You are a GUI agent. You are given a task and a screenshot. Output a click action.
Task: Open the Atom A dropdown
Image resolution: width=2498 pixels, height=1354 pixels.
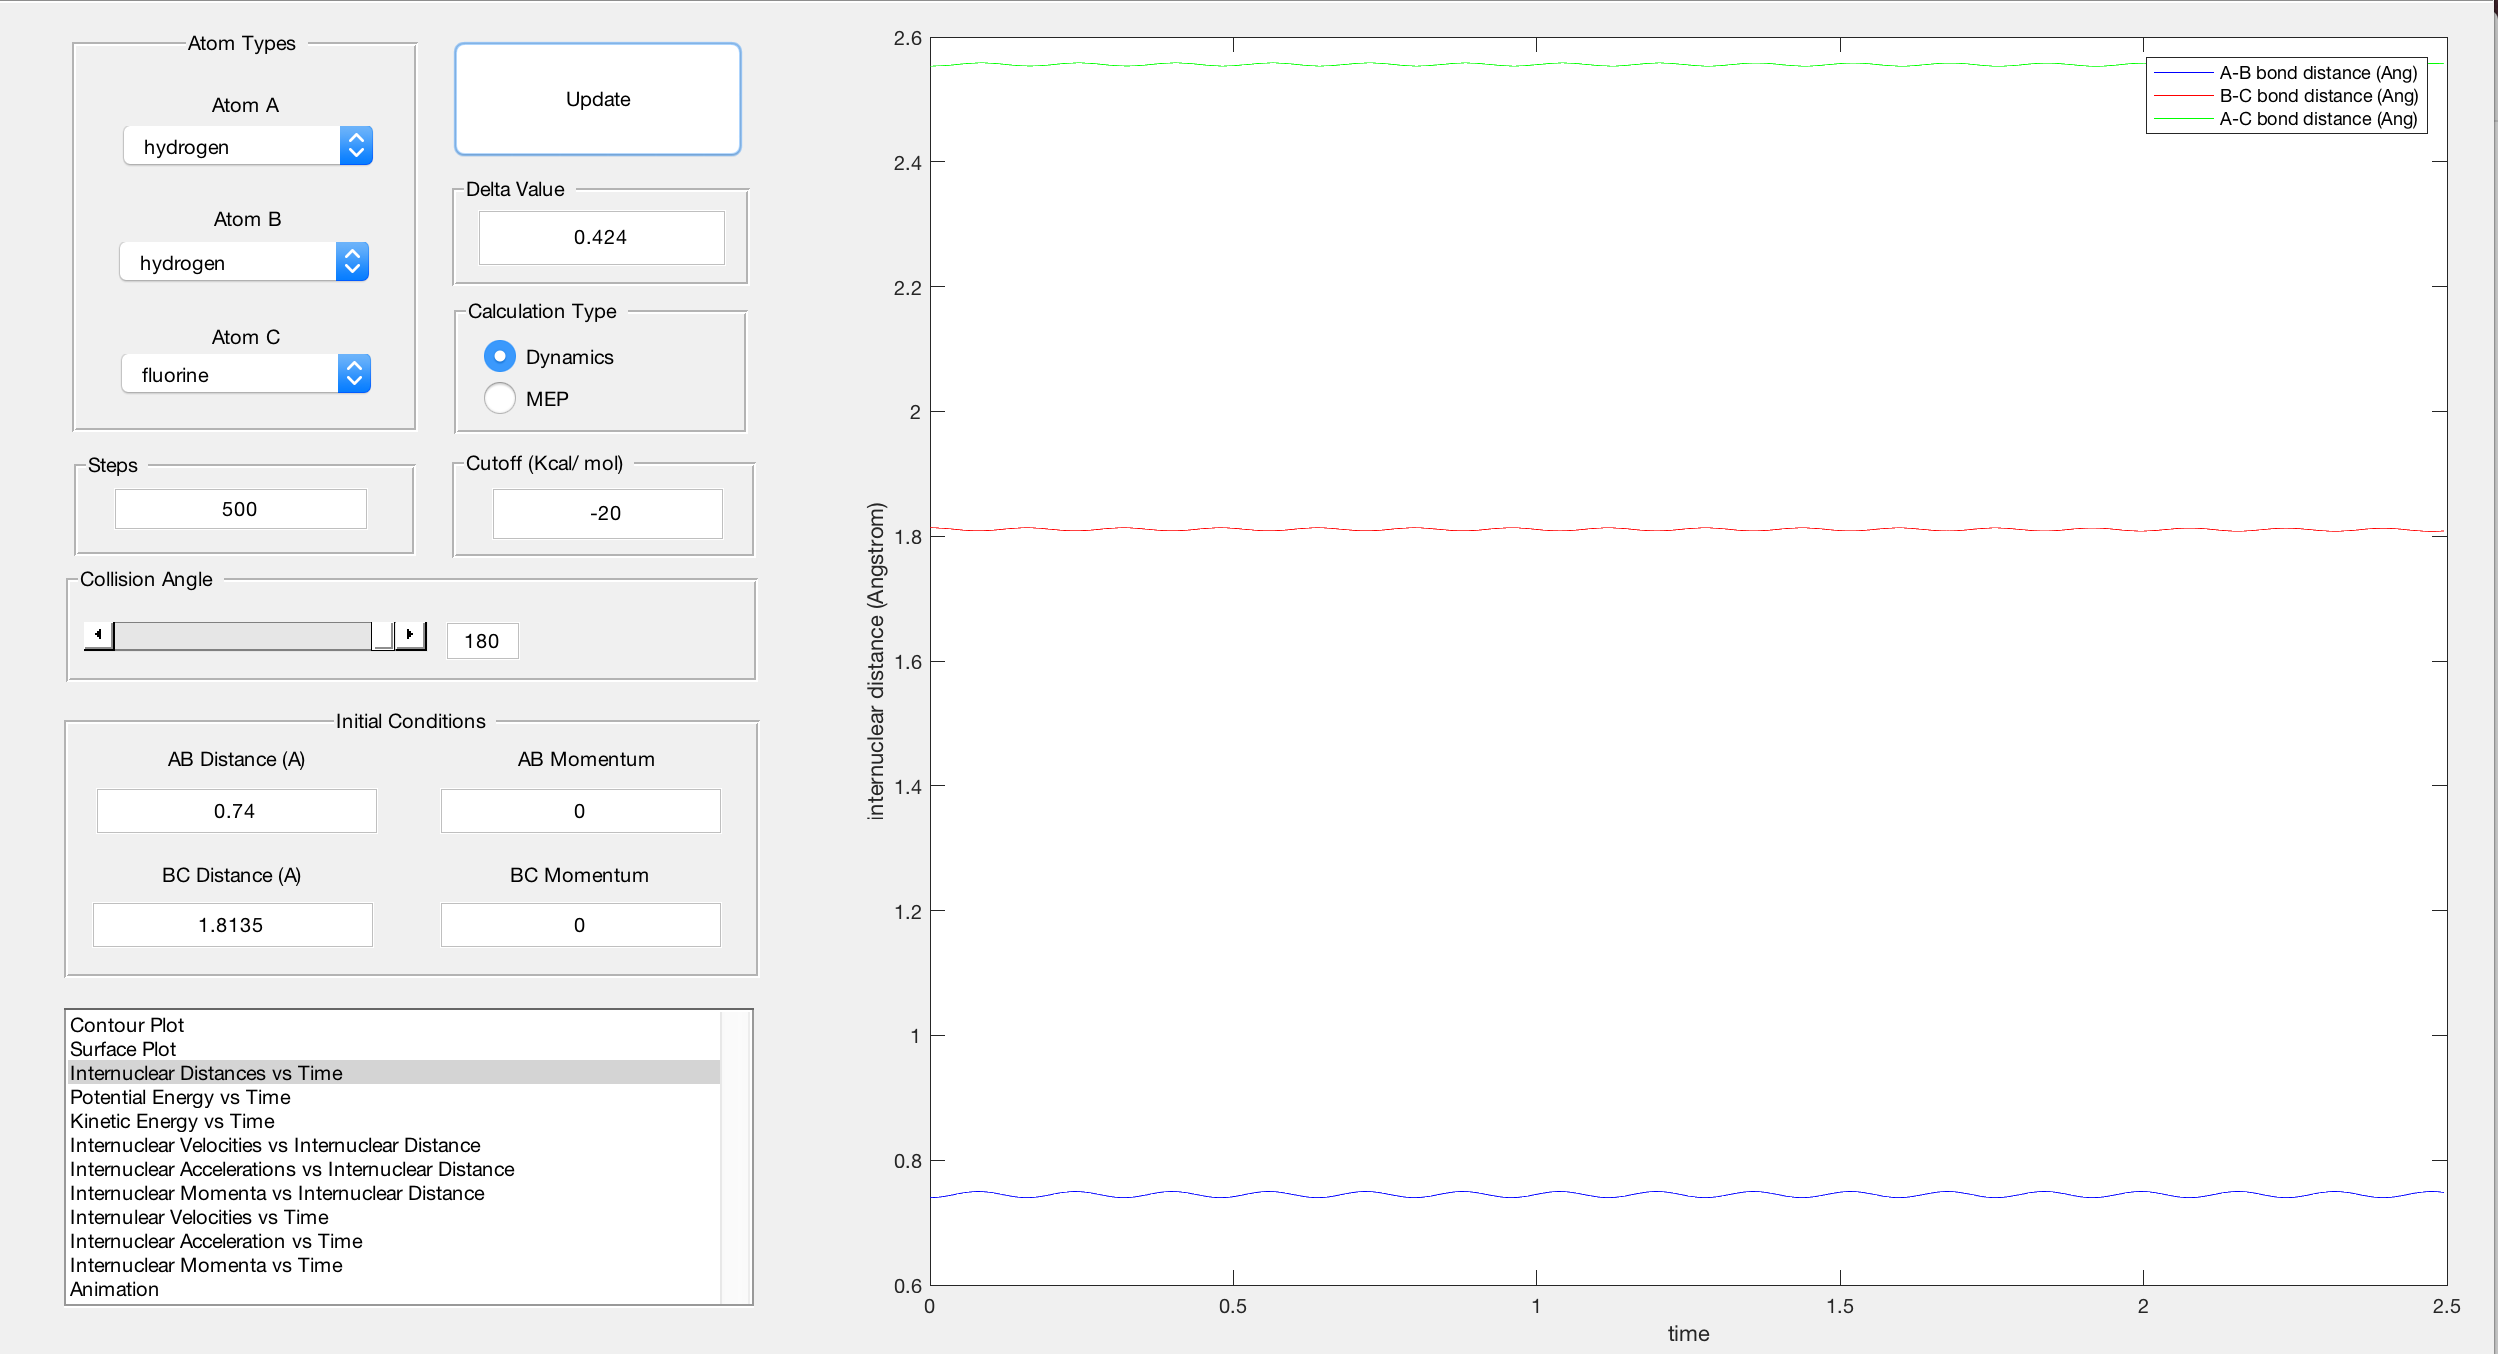pyautogui.click(x=248, y=146)
